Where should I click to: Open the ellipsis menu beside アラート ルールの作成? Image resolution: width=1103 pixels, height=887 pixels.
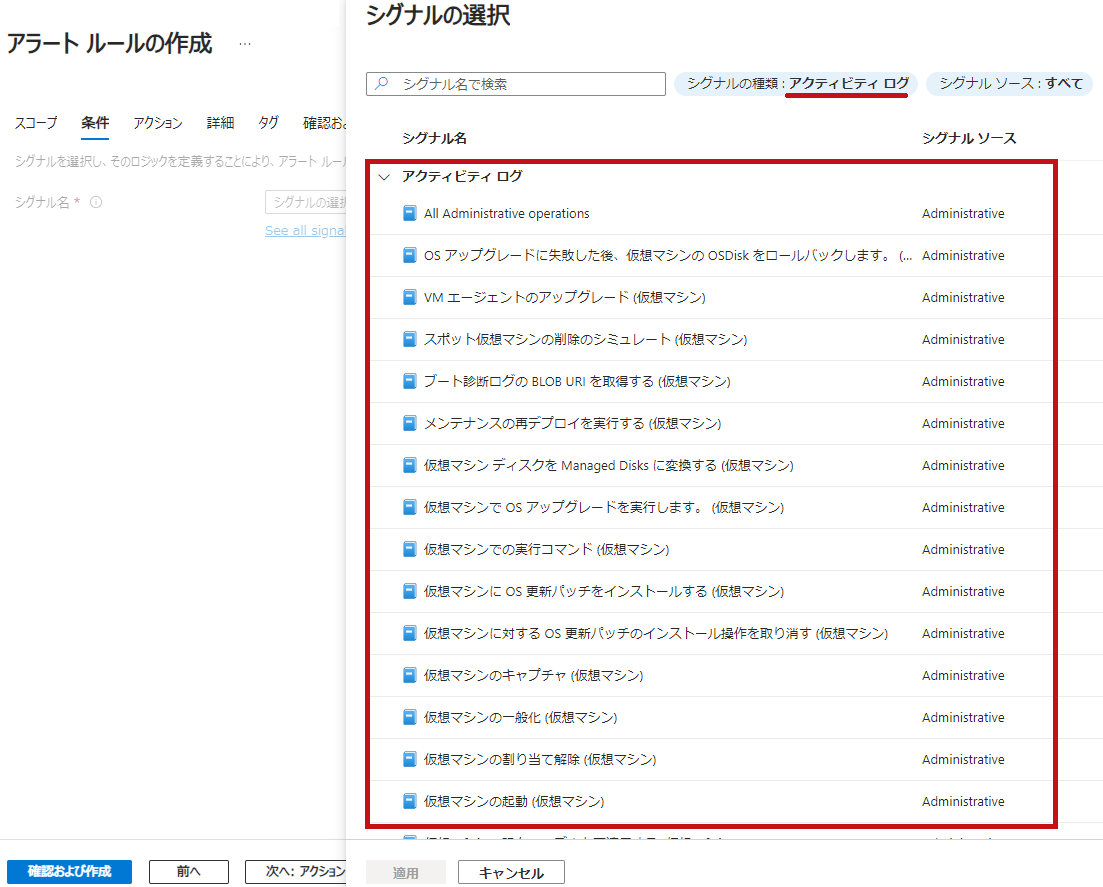click(x=245, y=45)
